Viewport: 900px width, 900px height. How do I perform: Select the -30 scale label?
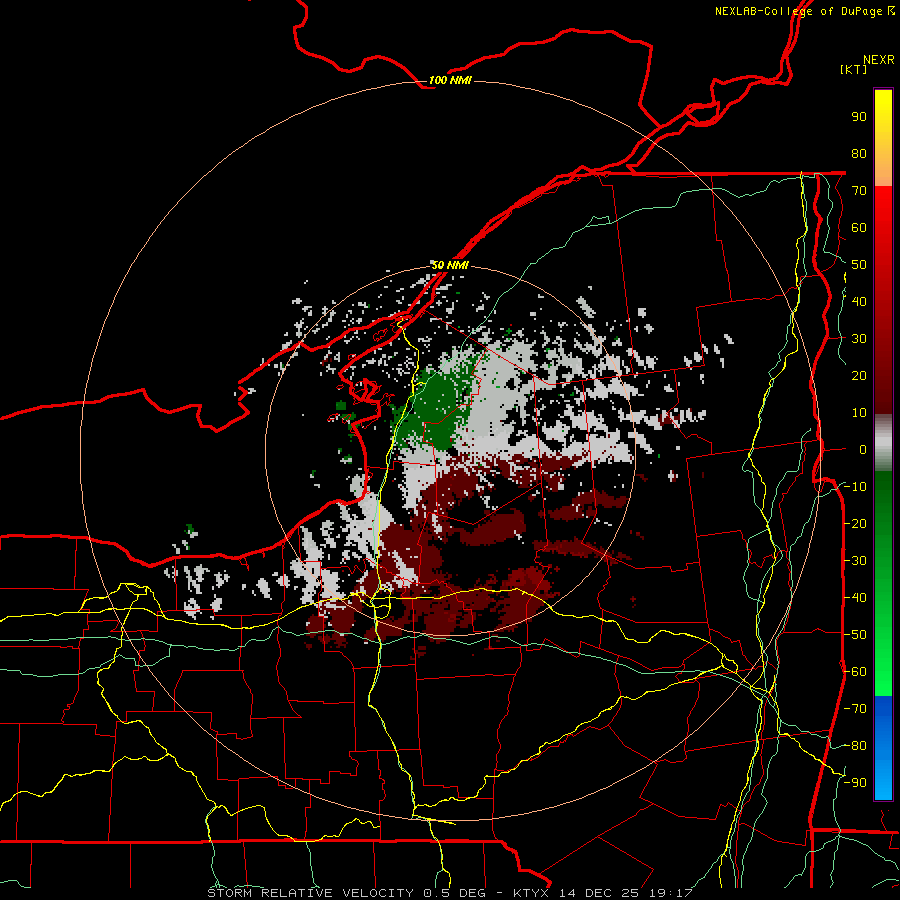(x=855, y=561)
